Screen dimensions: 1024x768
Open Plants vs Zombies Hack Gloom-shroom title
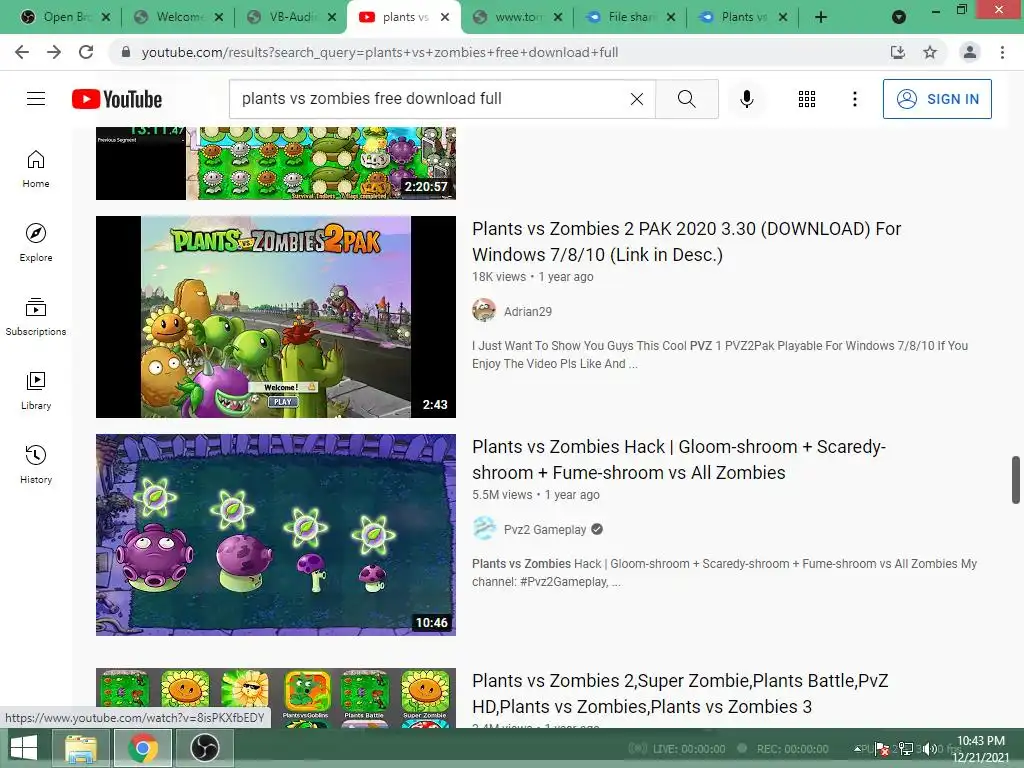tap(679, 460)
